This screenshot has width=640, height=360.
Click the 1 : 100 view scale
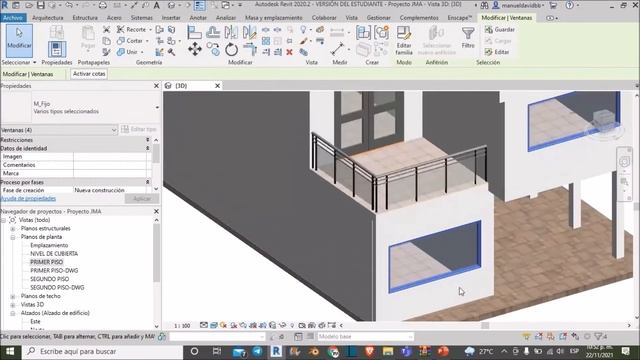click(x=182, y=326)
